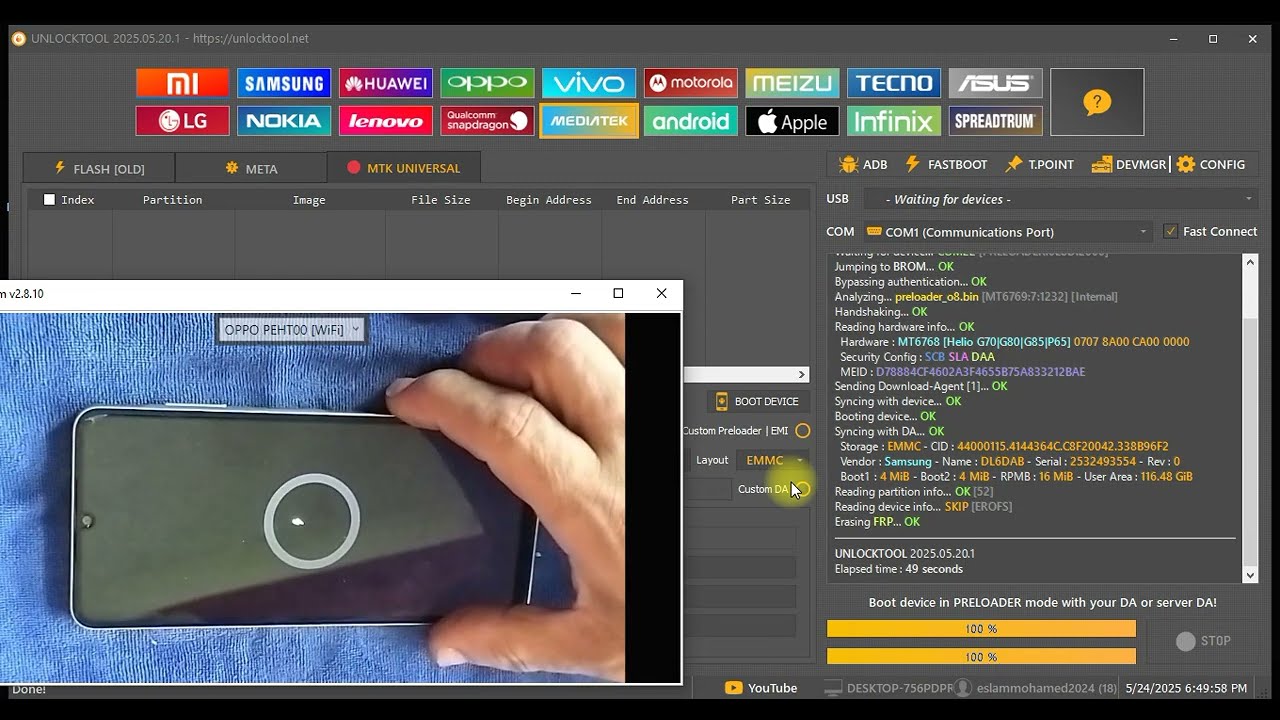Open the OPPO brand section
Image resolution: width=1280 pixels, height=720 pixels.
click(x=487, y=83)
